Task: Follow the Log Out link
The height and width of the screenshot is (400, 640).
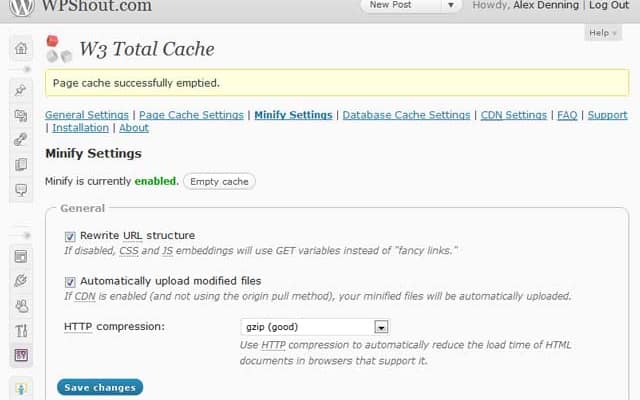Action: pos(609,5)
